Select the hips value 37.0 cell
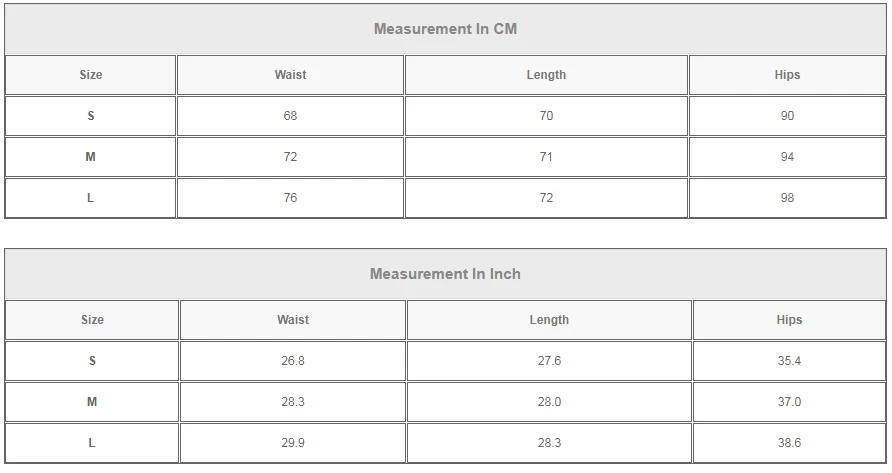Screen dimensions: 892x473 click(x=789, y=402)
